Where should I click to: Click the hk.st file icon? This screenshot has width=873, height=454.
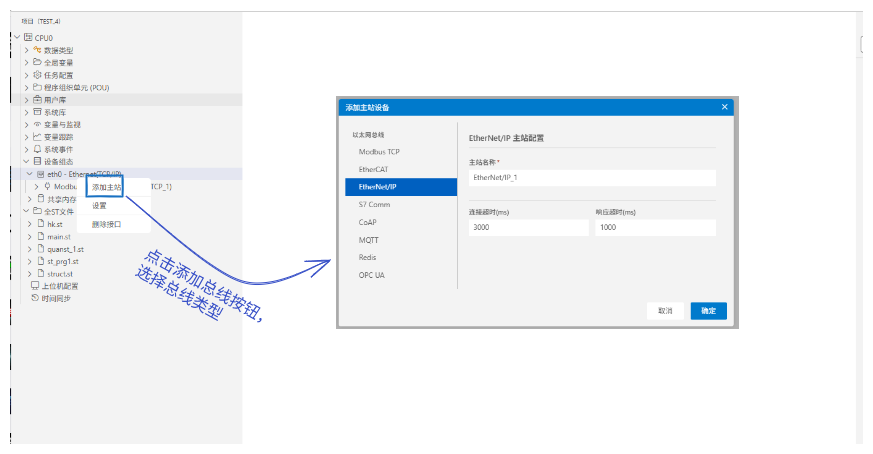click(40, 223)
